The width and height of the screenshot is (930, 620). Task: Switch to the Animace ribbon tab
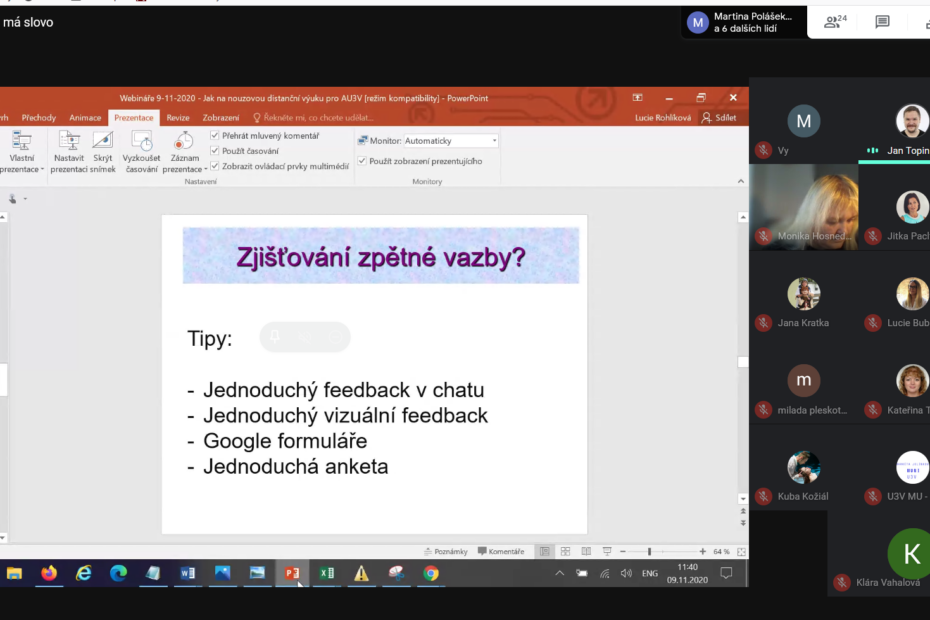click(x=85, y=118)
